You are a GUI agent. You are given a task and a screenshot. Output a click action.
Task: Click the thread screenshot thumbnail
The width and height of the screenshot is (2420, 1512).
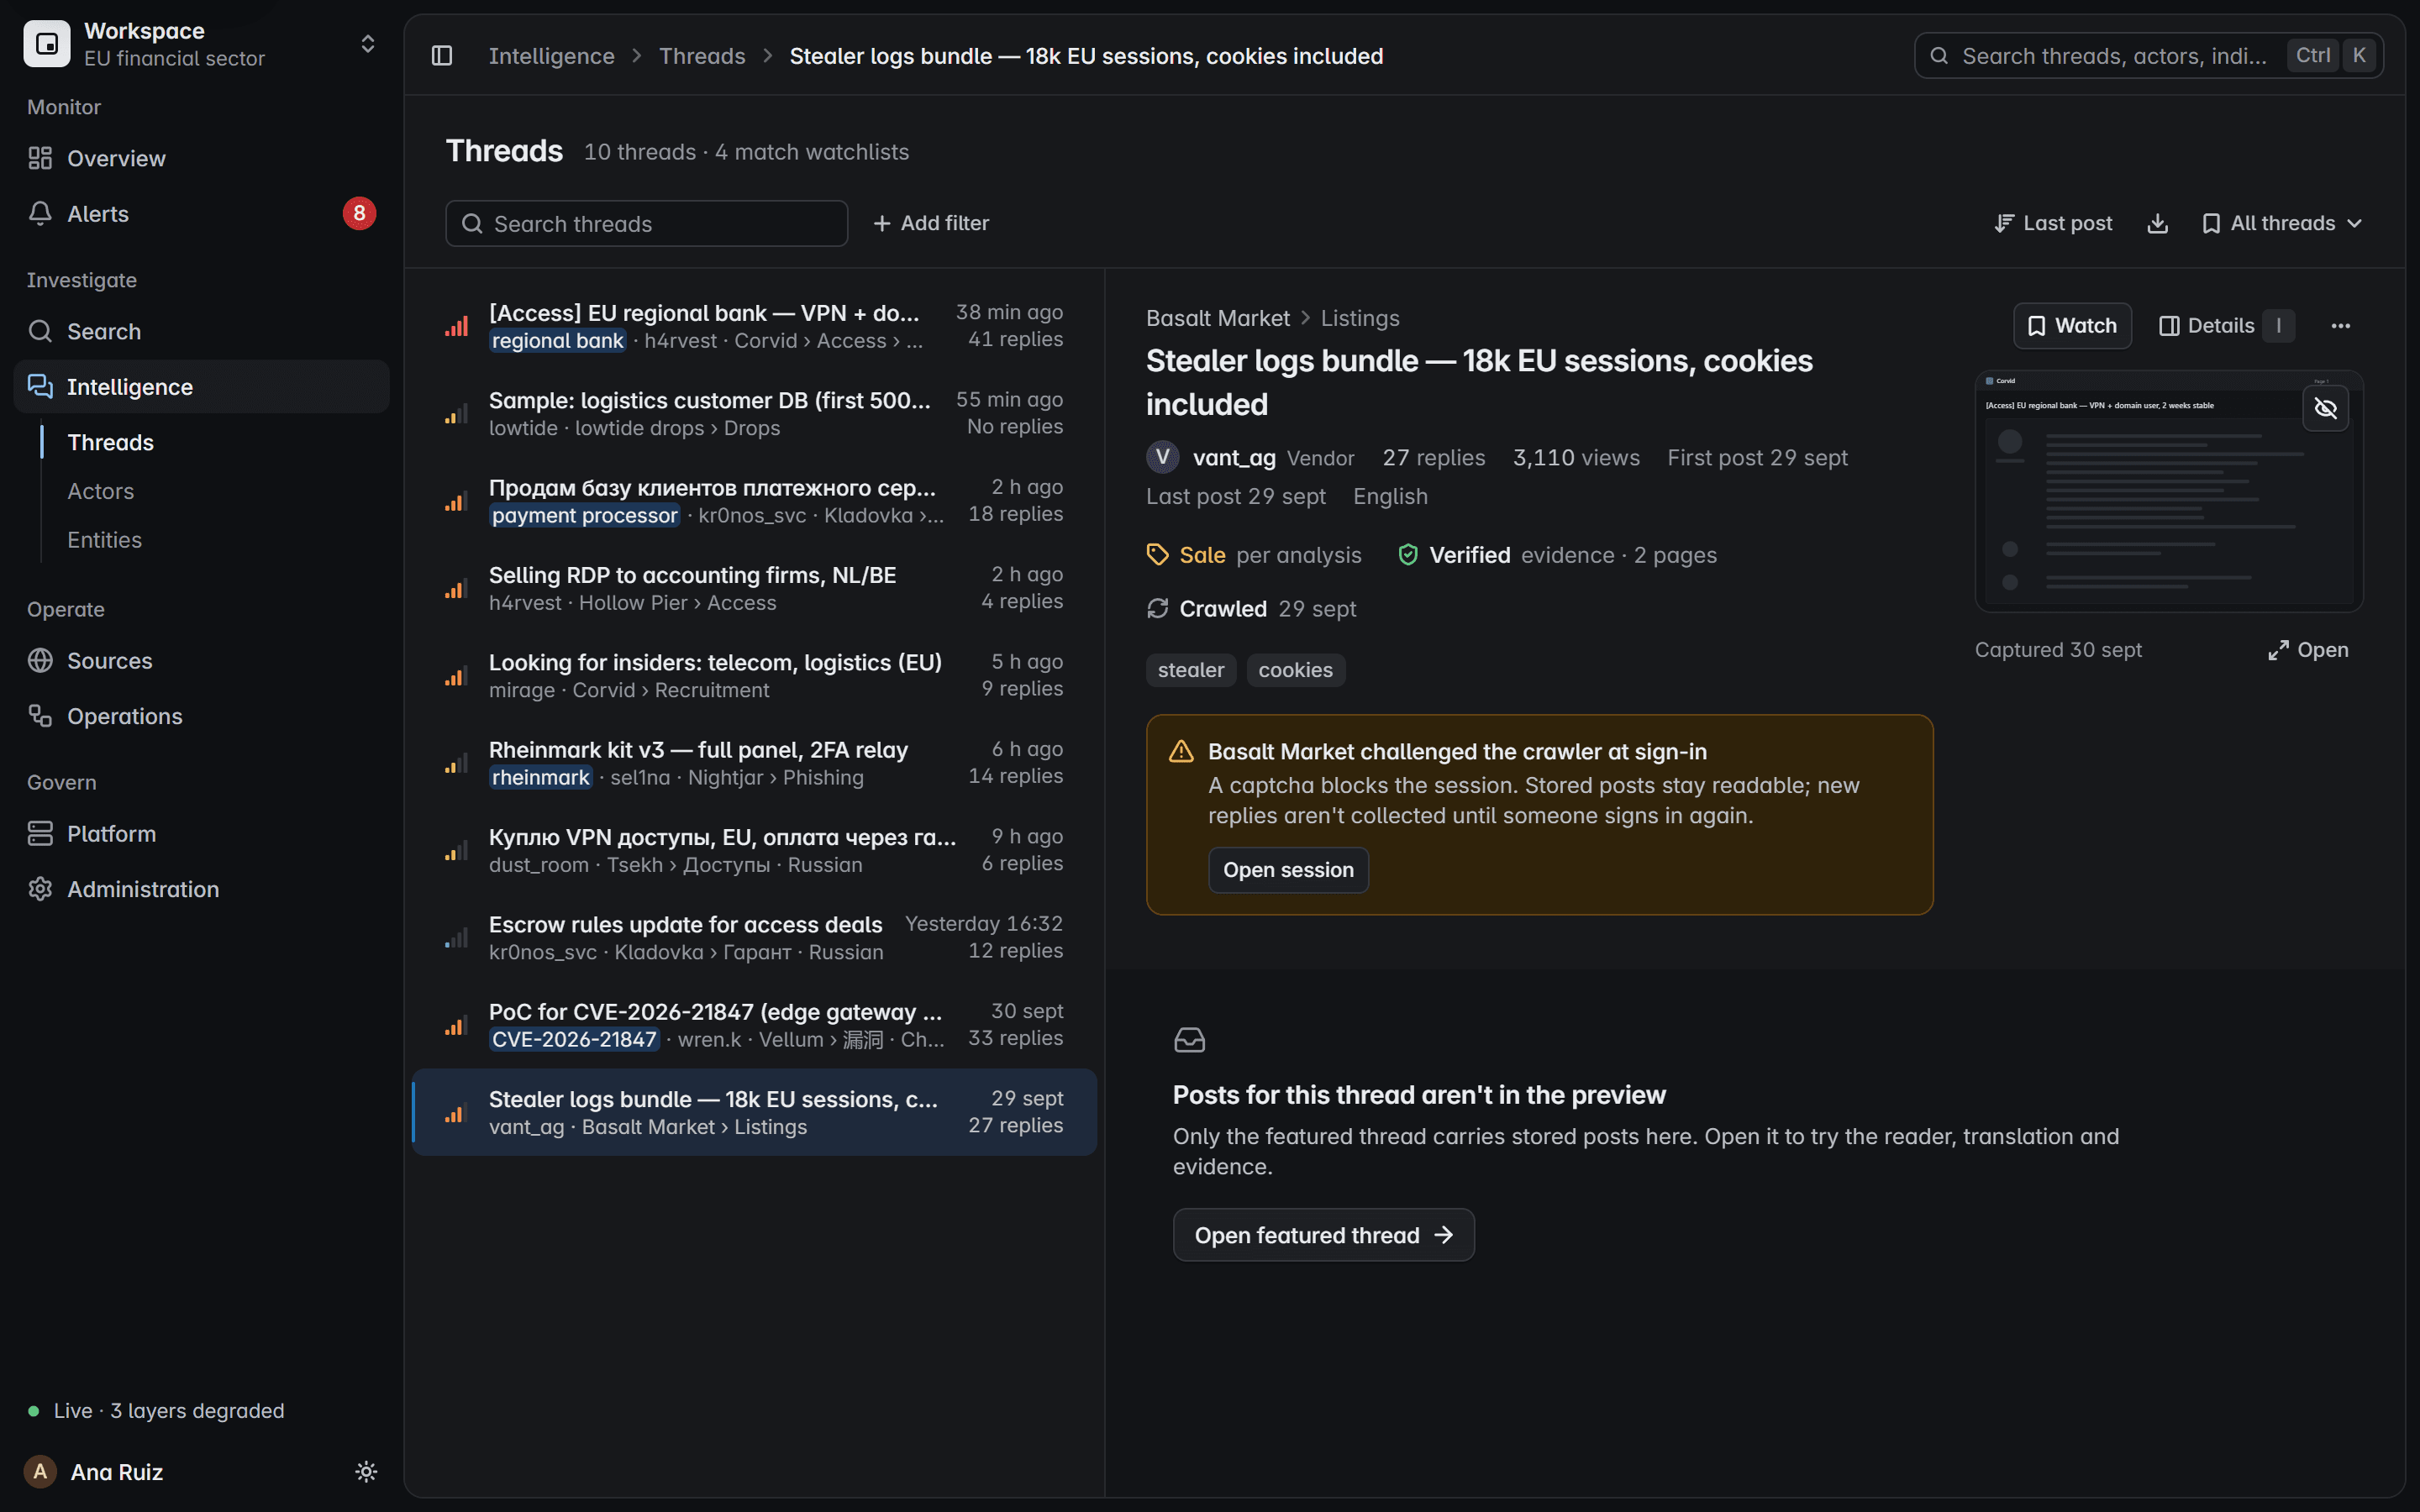[2168, 491]
